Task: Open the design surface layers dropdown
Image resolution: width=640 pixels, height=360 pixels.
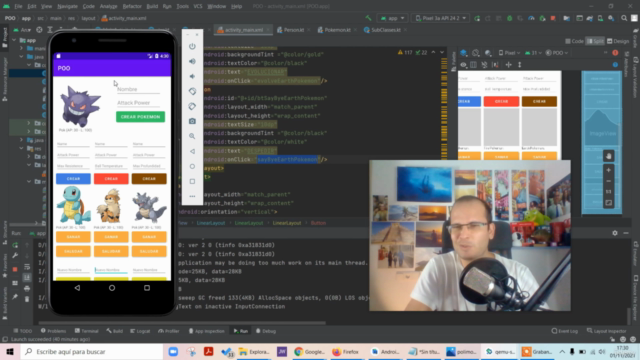Action: click(x=465, y=53)
